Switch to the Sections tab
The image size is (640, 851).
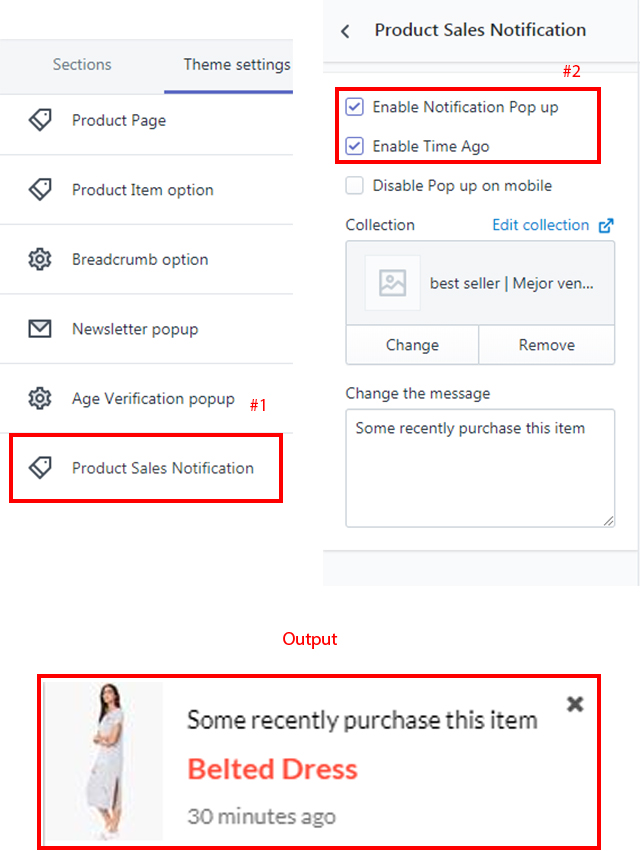[82, 65]
